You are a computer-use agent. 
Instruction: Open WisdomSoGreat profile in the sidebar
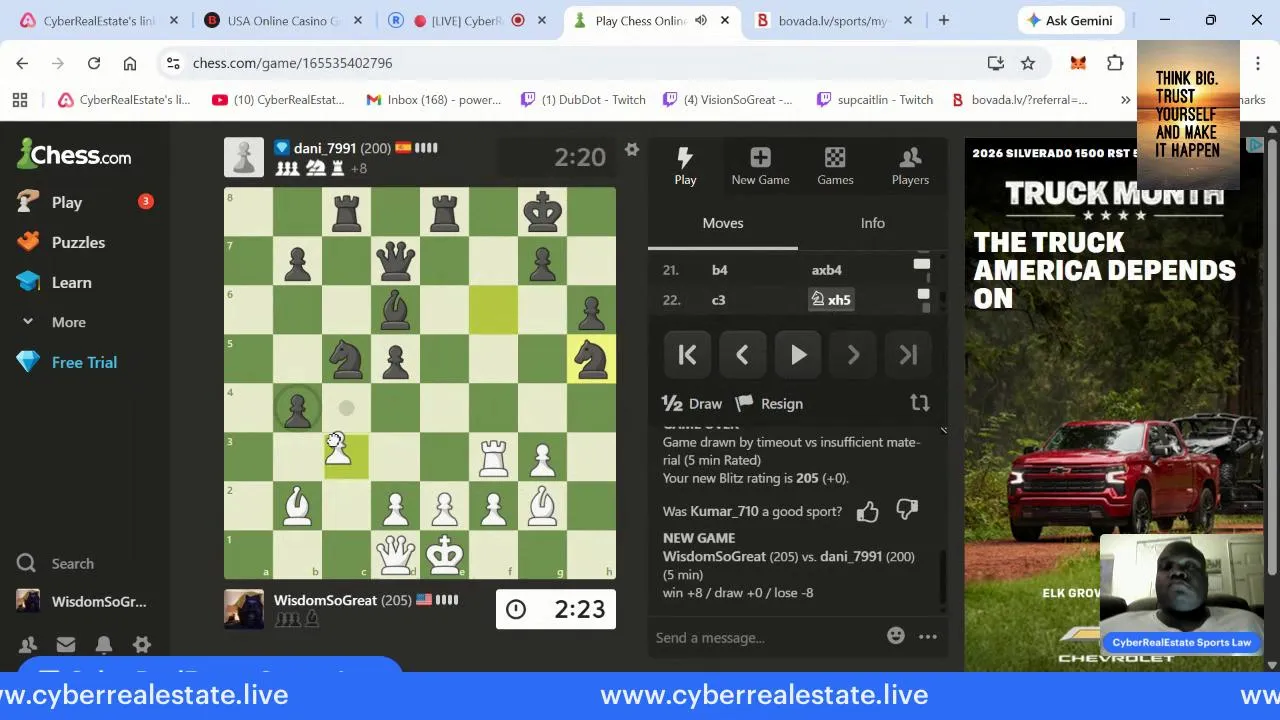pyautogui.click(x=82, y=601)
